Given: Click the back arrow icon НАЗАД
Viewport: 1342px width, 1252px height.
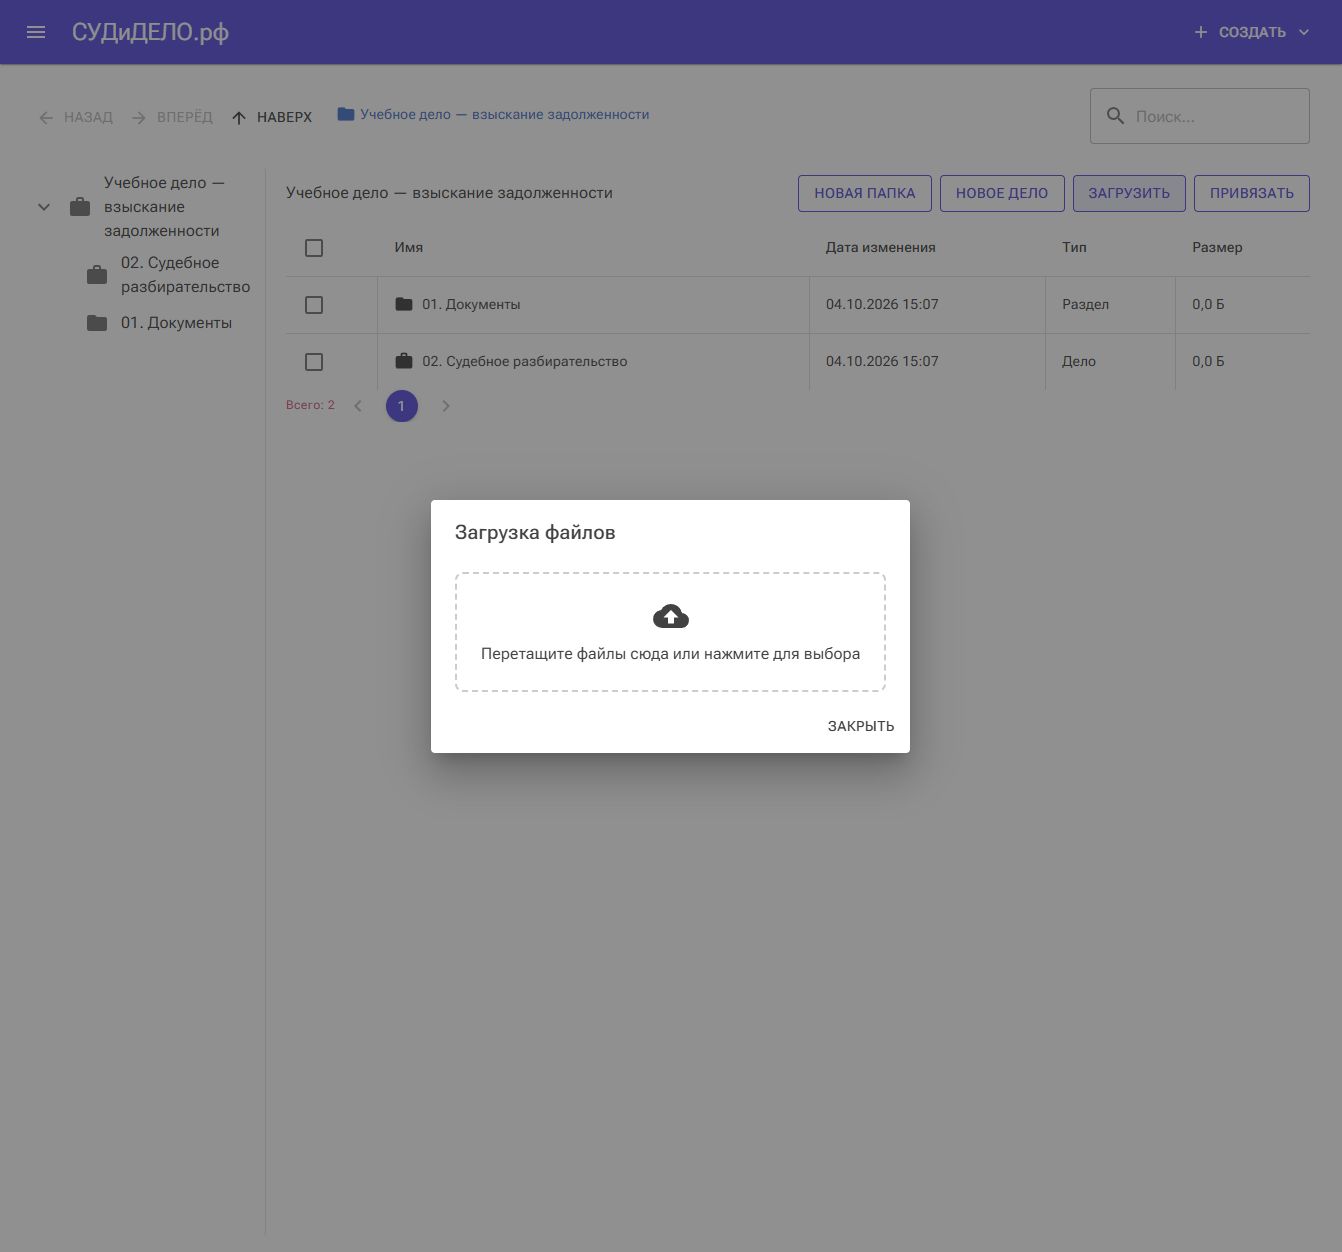Looking at the screenshot, I should (46, 118).
